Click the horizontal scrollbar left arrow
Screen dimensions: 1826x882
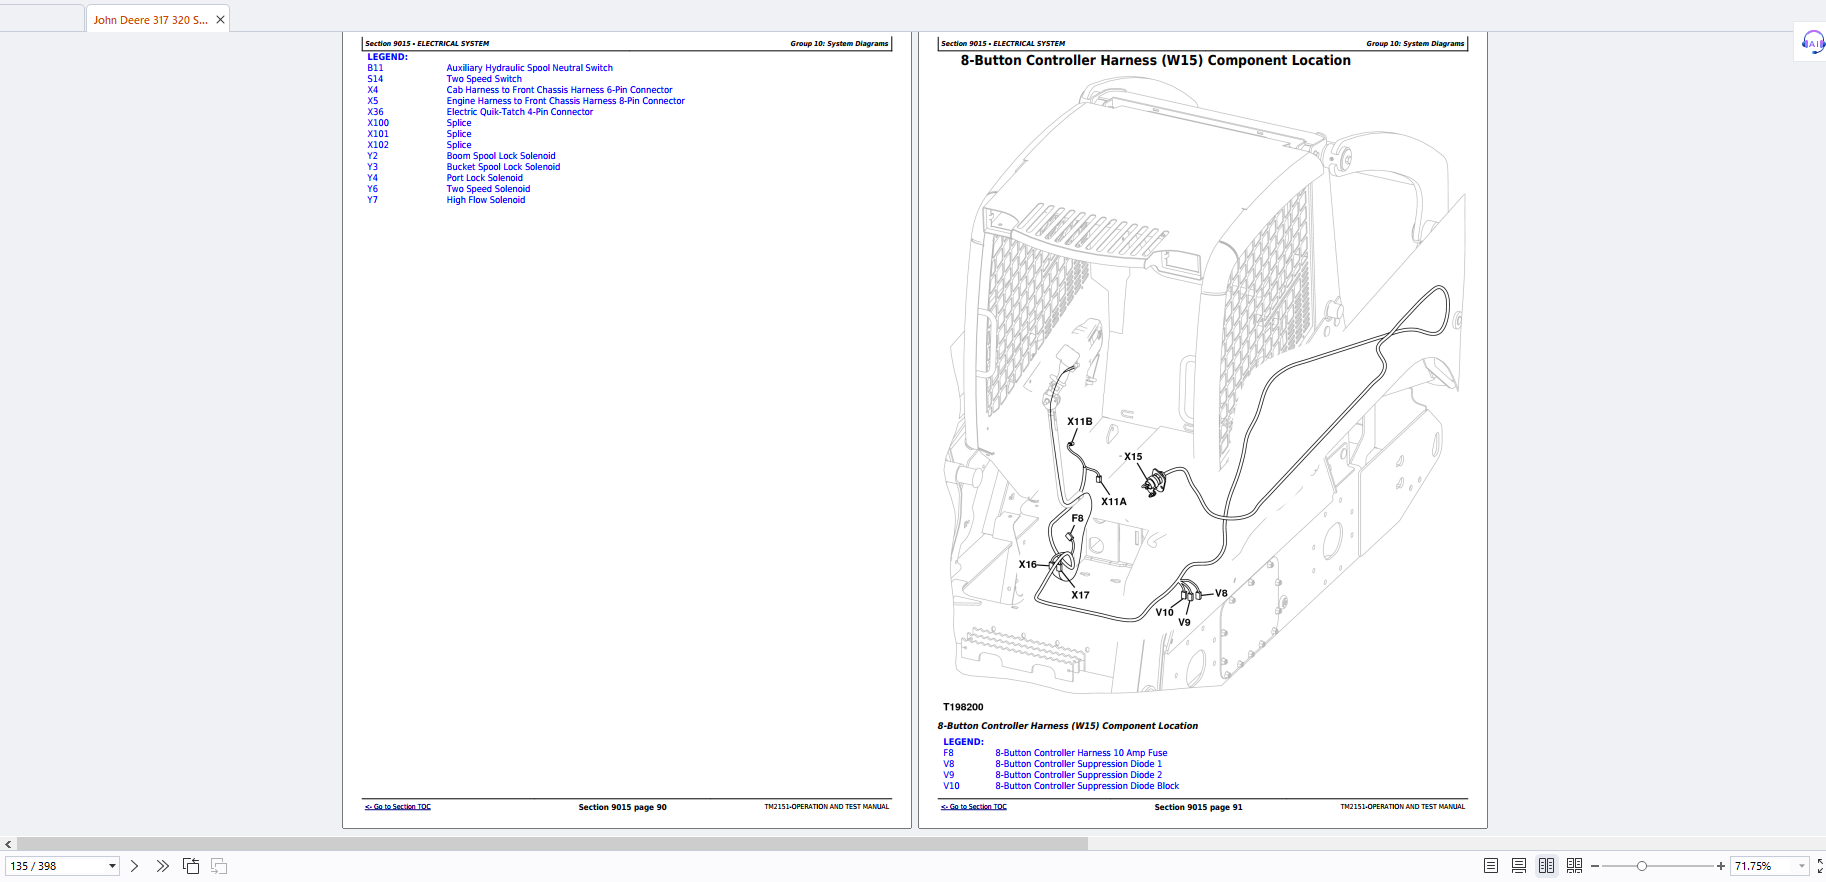tap(9, 844)
